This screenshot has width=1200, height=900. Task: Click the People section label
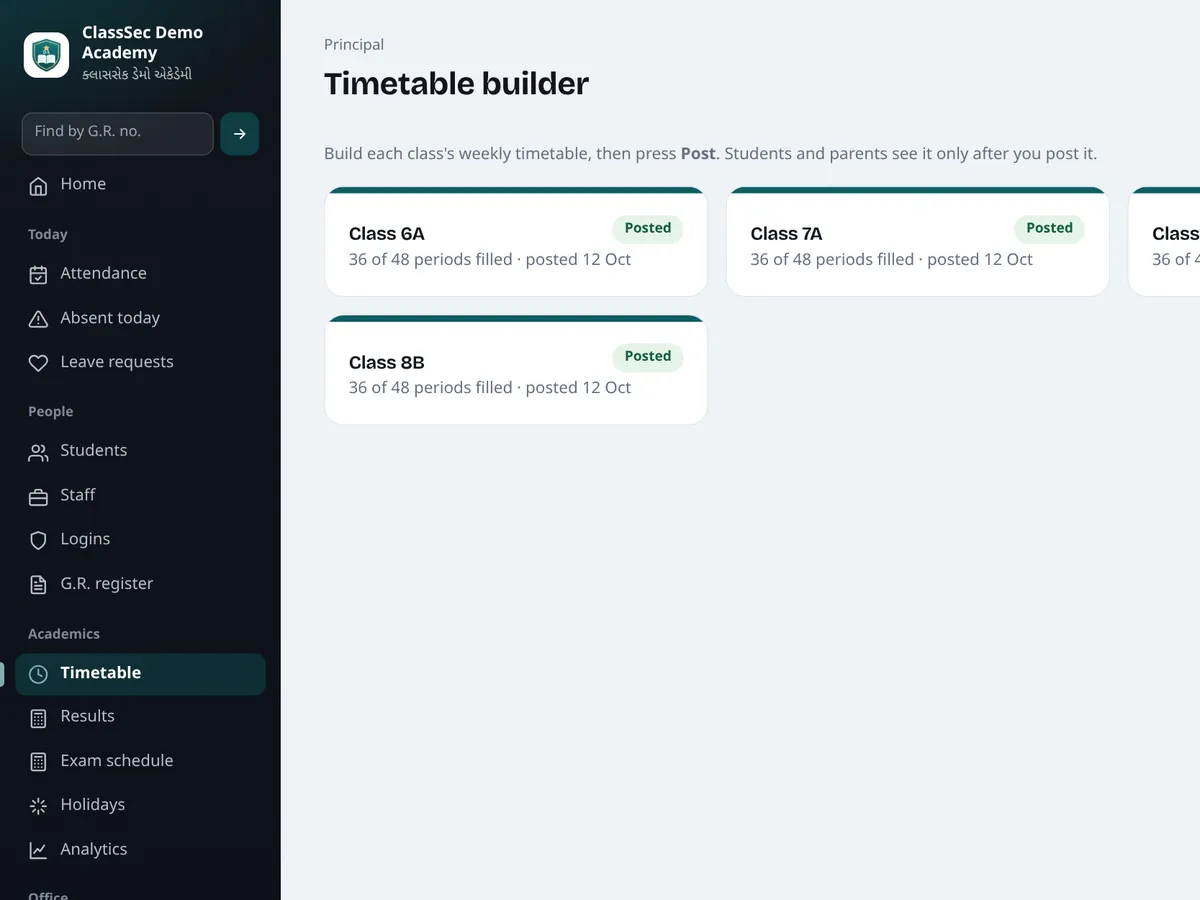(x=51, y=412)
